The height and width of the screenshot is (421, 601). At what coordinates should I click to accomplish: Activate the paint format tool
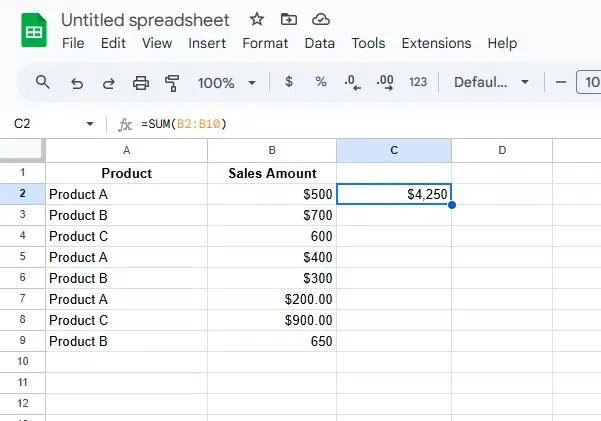[x=172, y=82]
